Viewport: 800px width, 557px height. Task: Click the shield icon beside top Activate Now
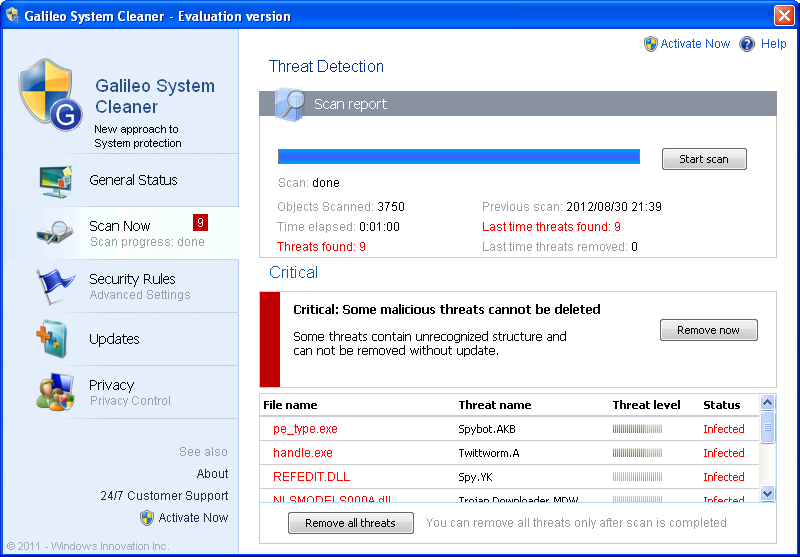click(x=651, y=44)
